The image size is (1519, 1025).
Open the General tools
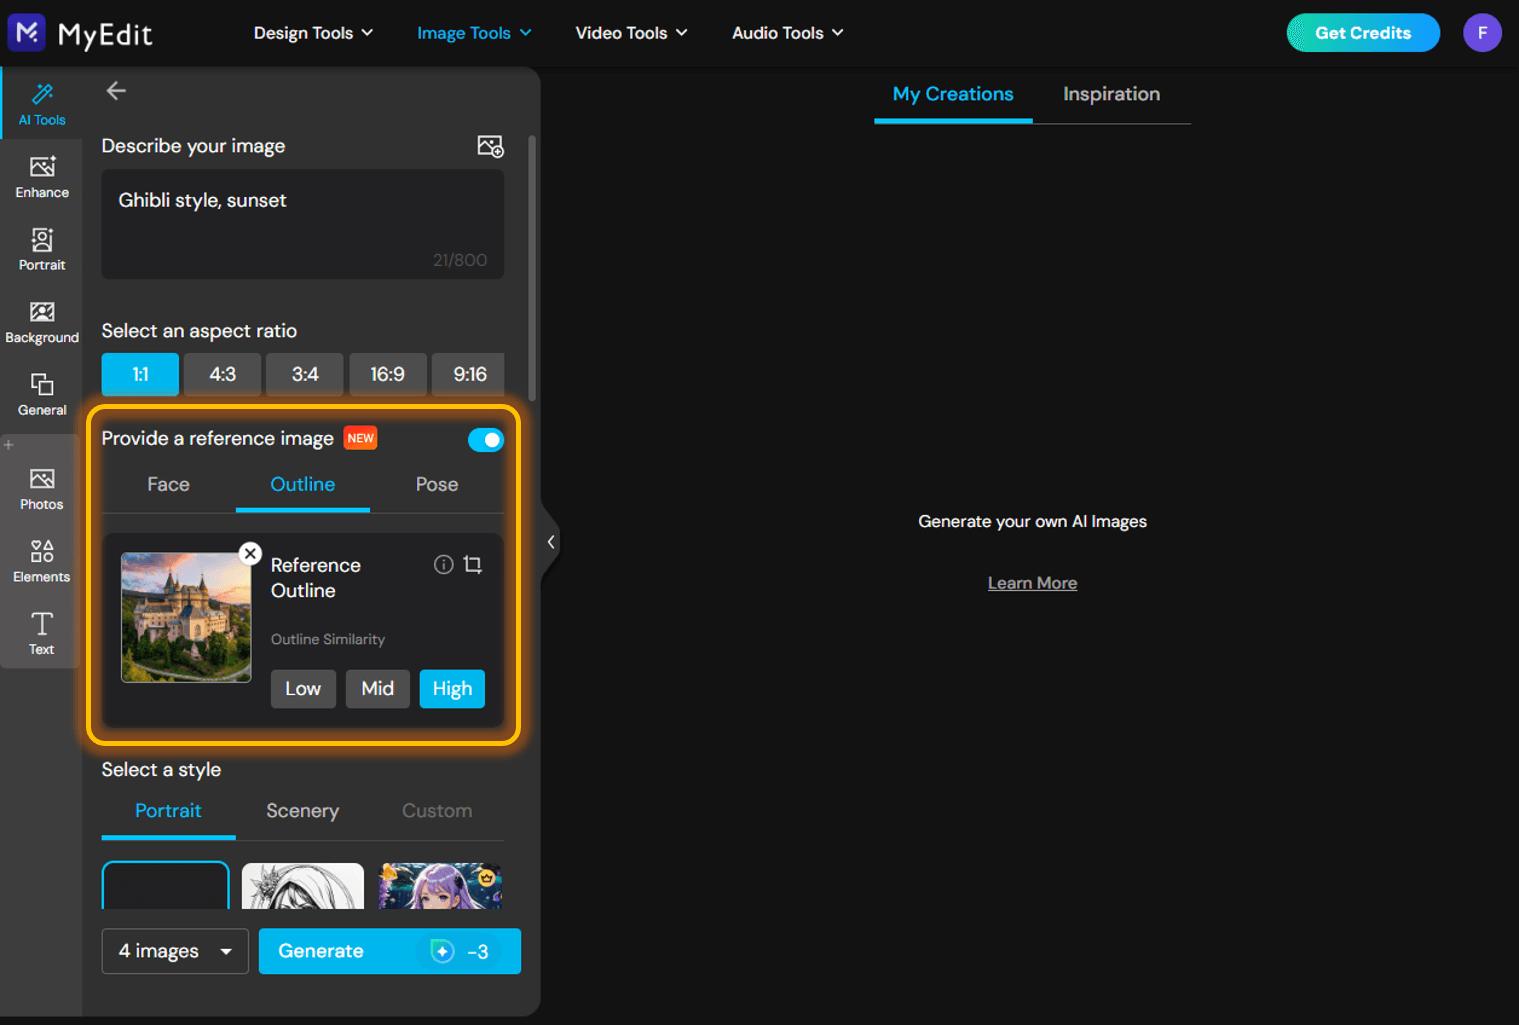[42, 394]
